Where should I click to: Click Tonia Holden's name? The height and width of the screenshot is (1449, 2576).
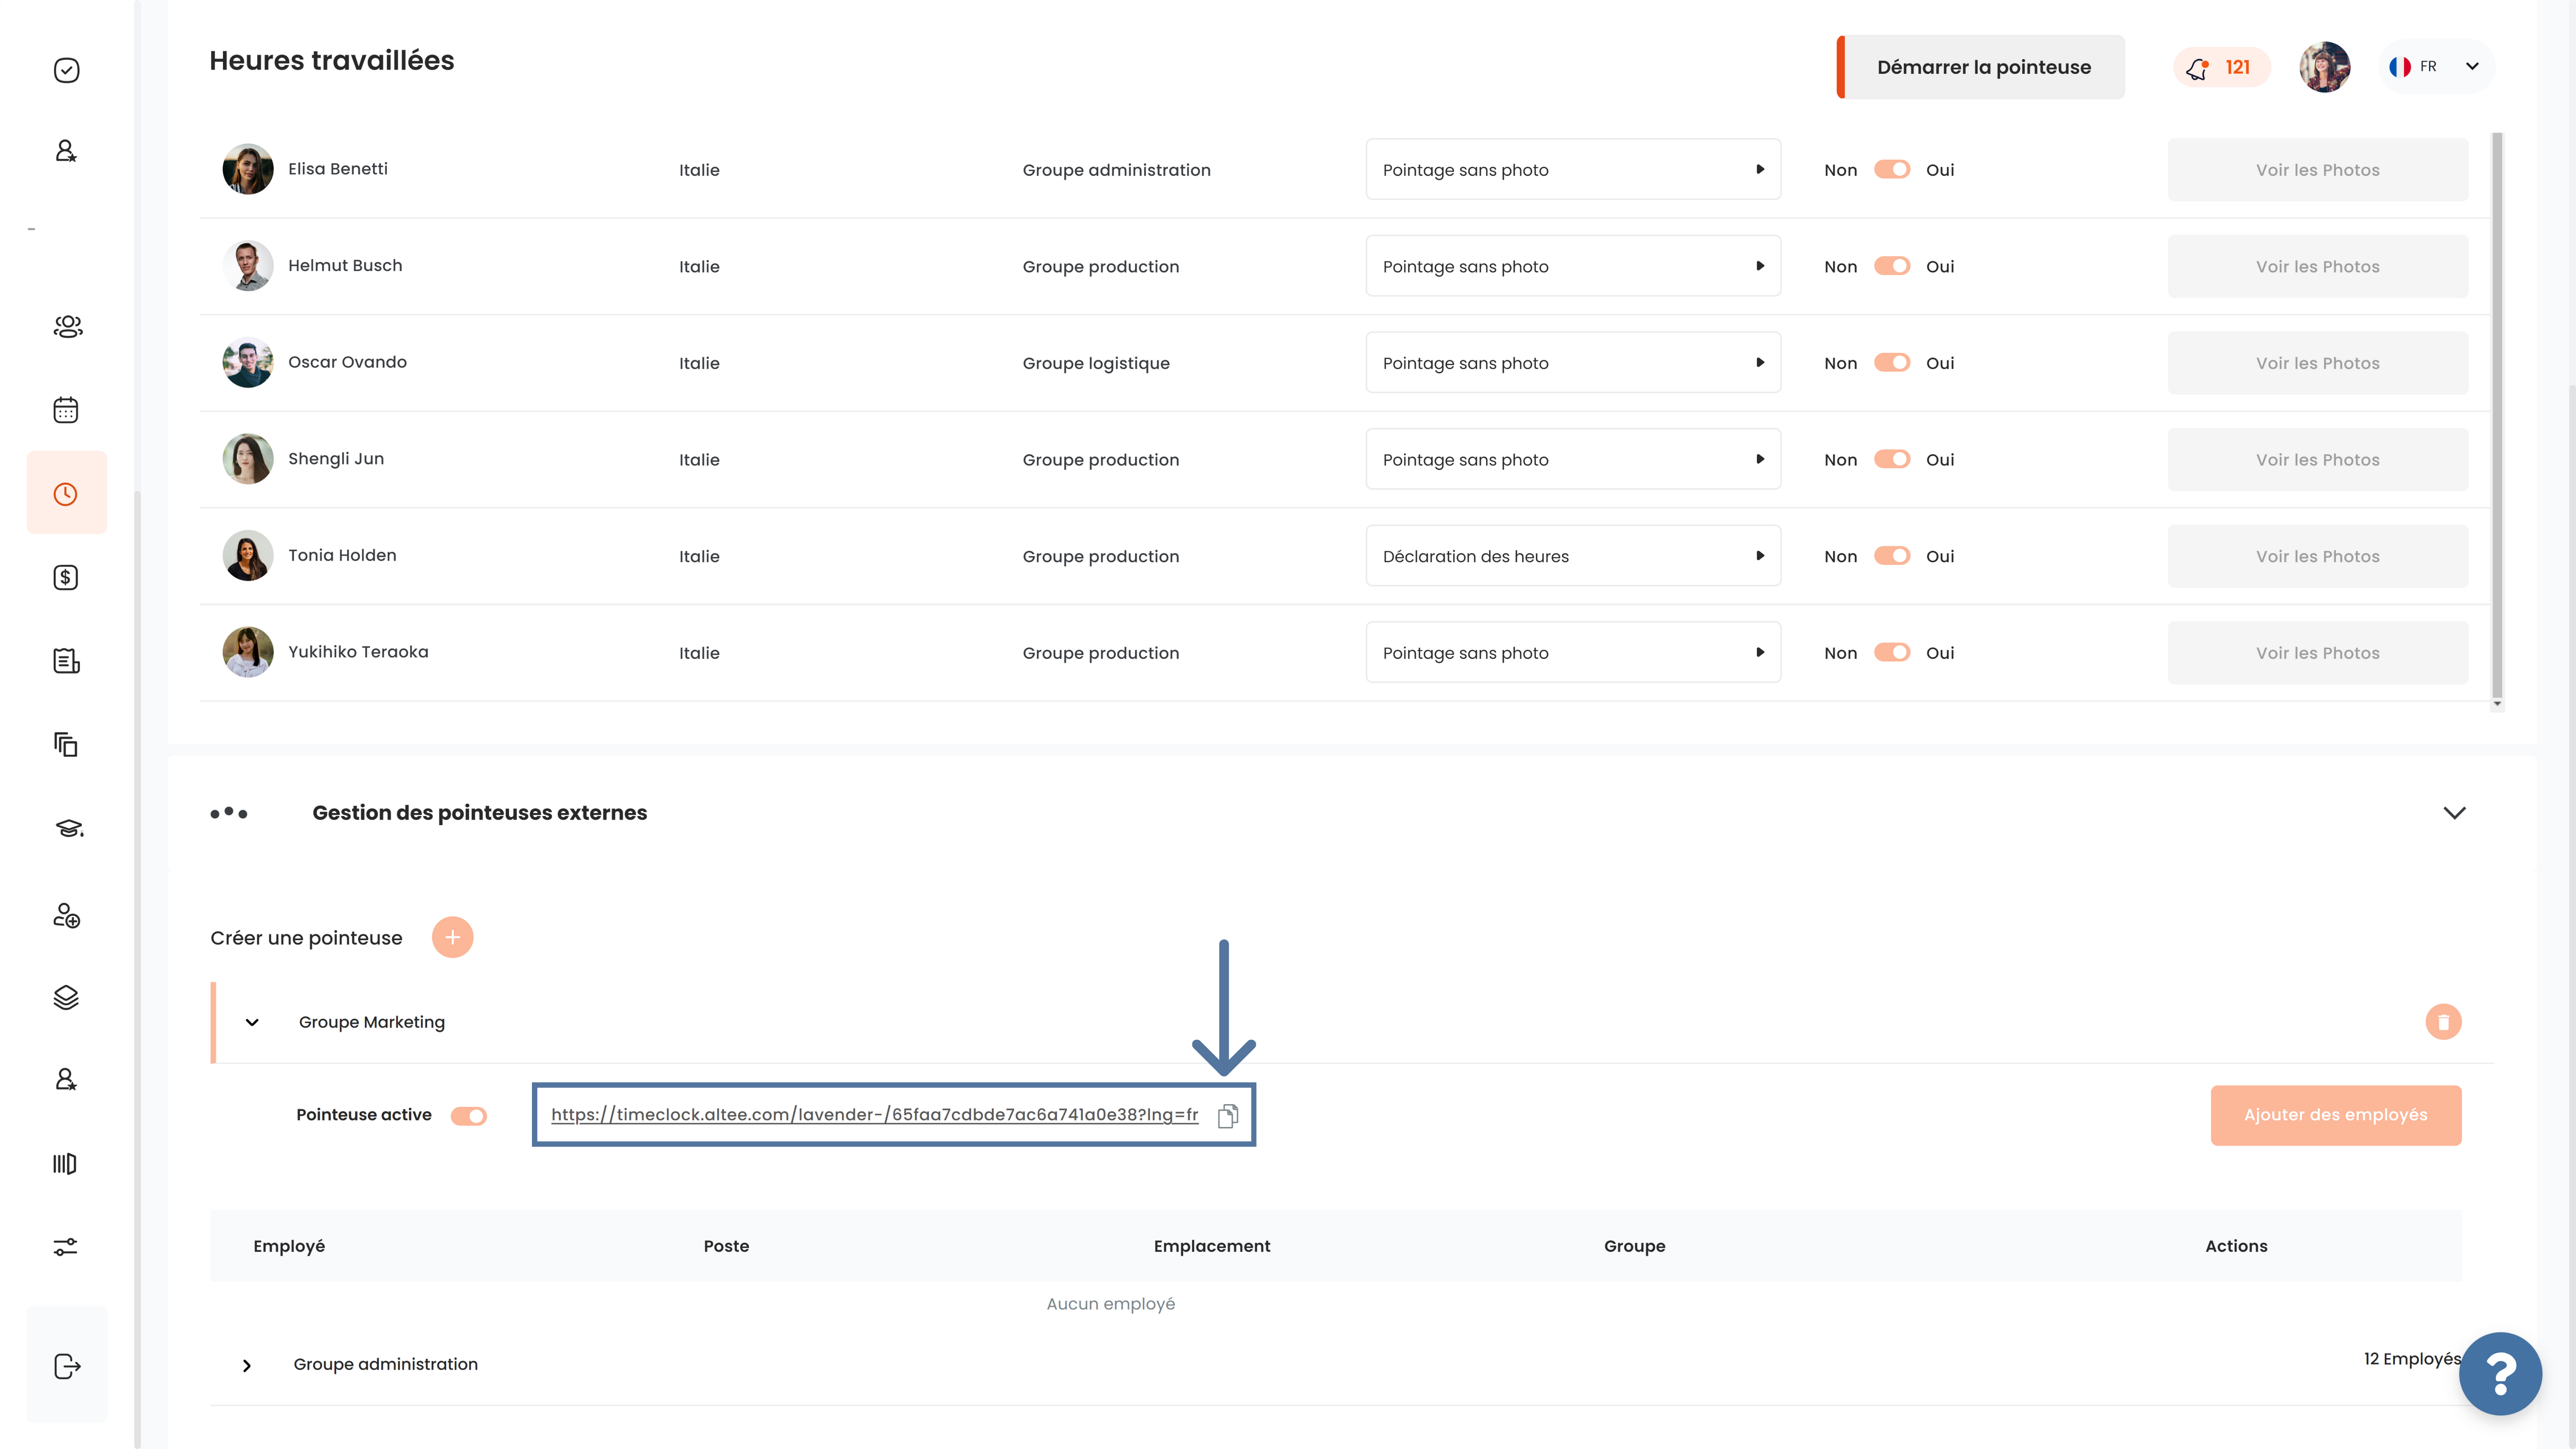point(342,555)
